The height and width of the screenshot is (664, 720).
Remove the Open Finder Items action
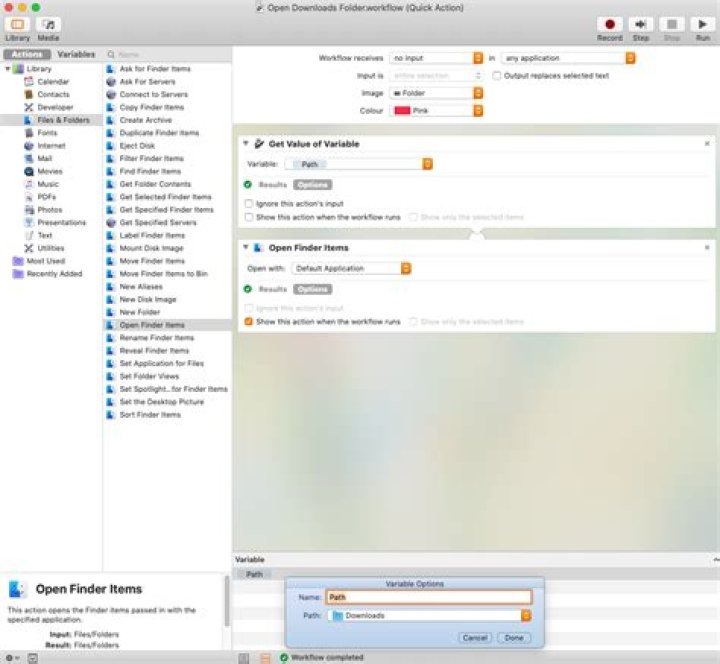tap(707, 248)
